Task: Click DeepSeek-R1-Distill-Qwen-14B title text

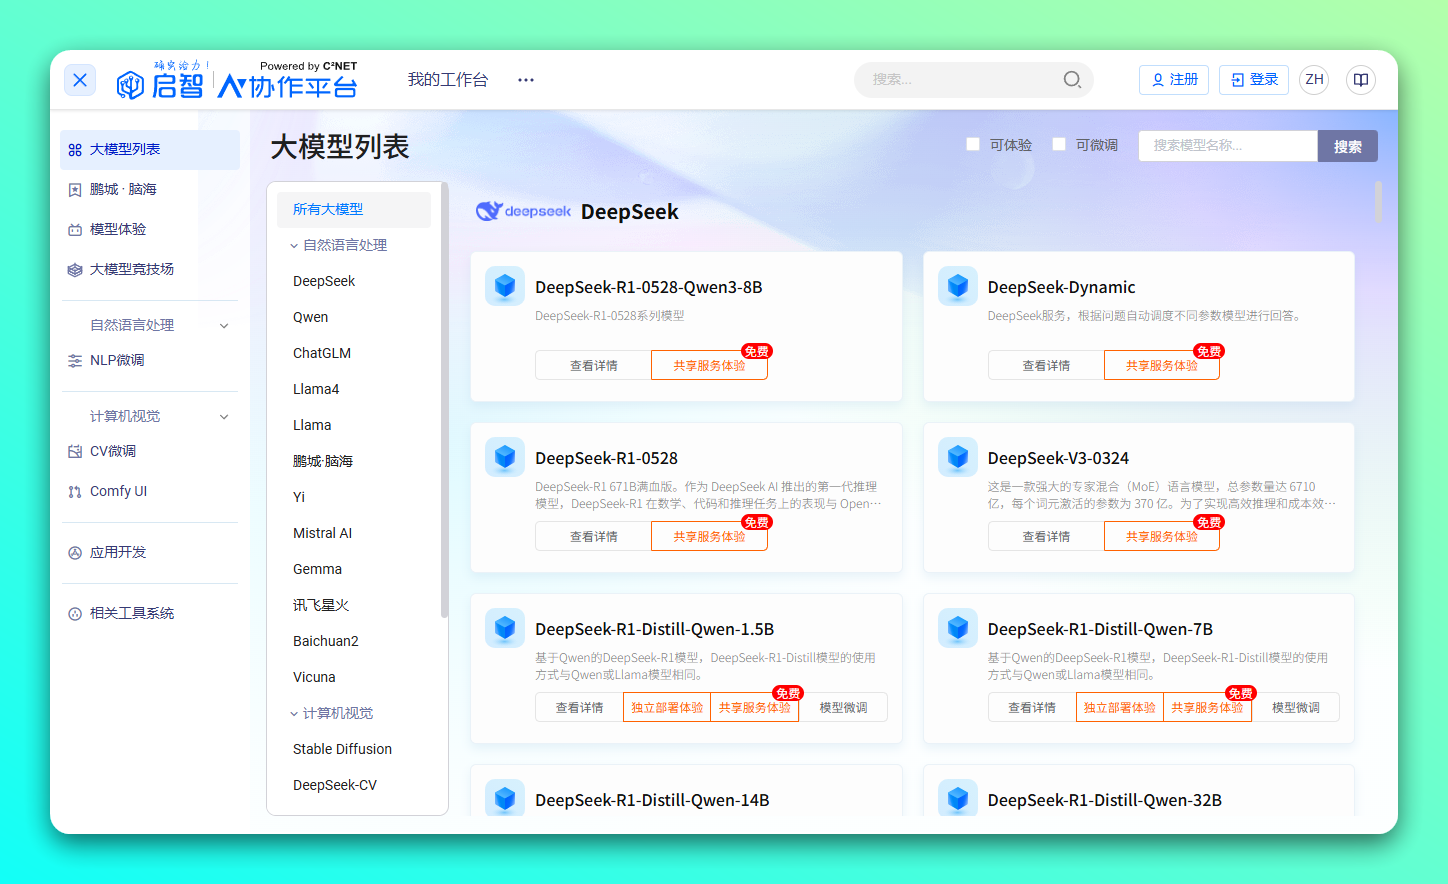Action: pos(652,800)
